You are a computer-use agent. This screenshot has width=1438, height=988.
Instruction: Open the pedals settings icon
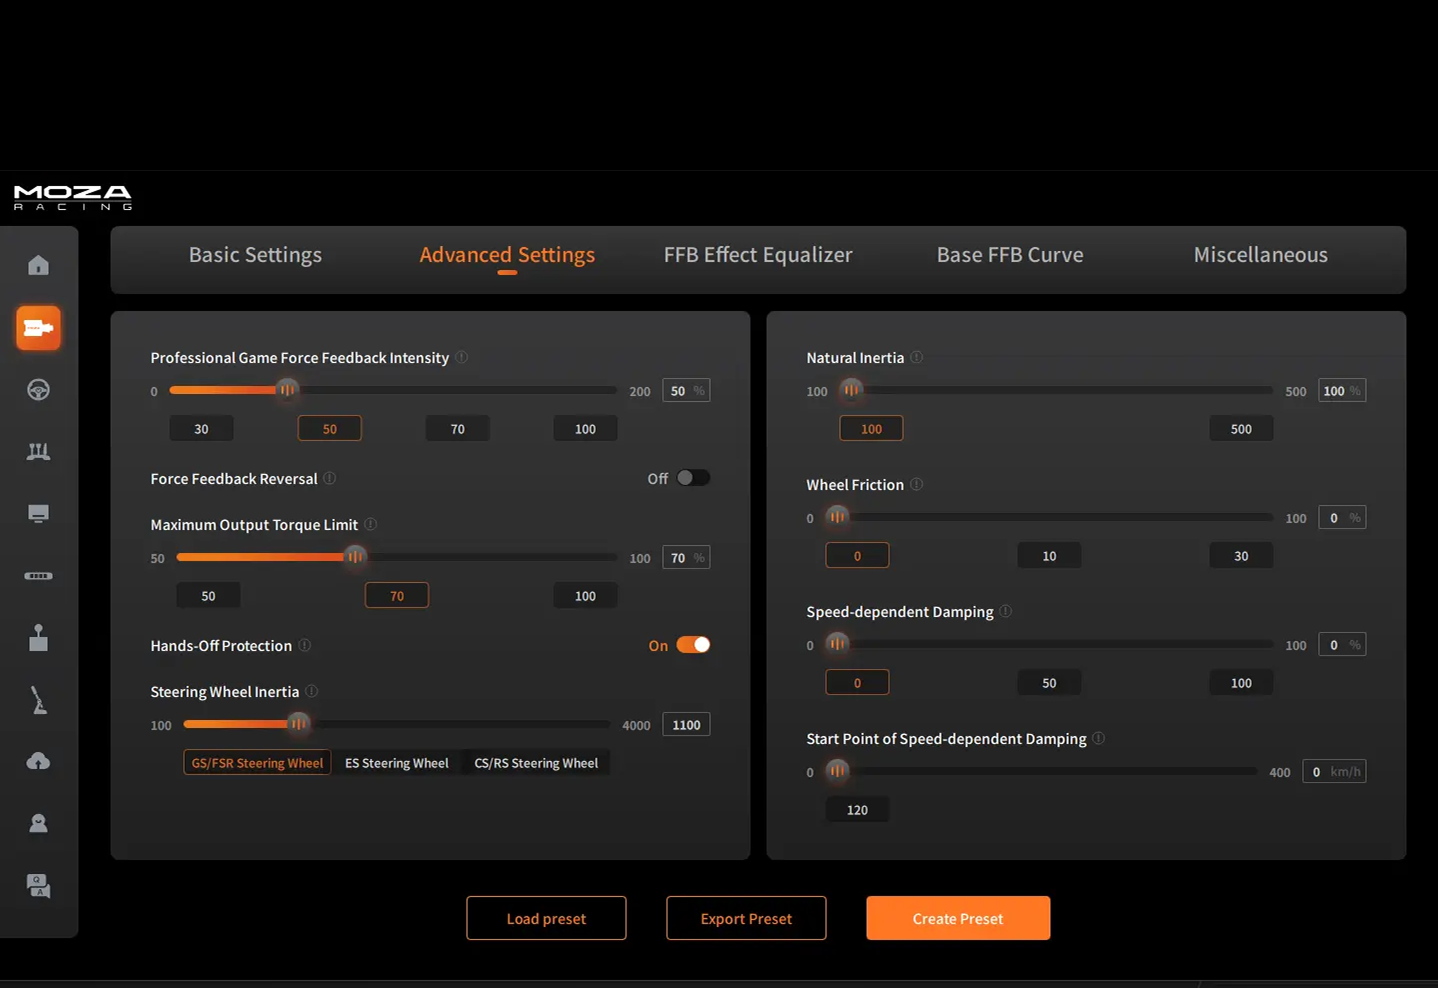38,452
